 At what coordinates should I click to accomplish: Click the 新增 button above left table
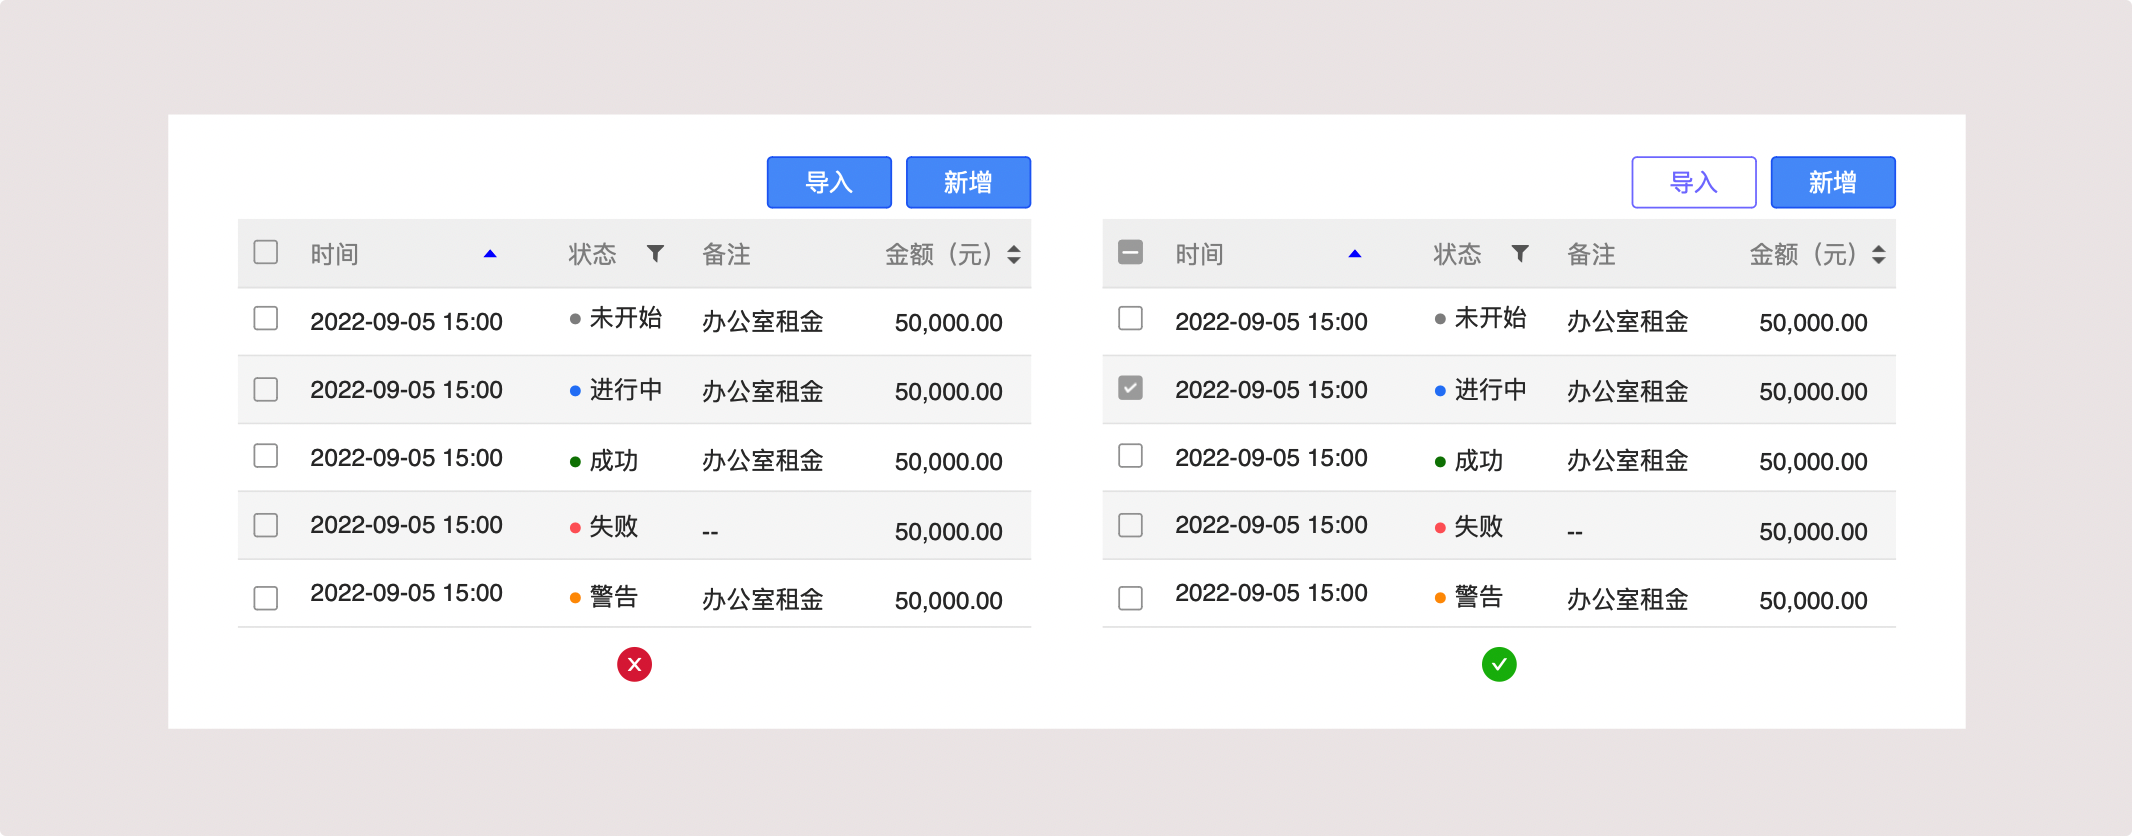point(968,182)
